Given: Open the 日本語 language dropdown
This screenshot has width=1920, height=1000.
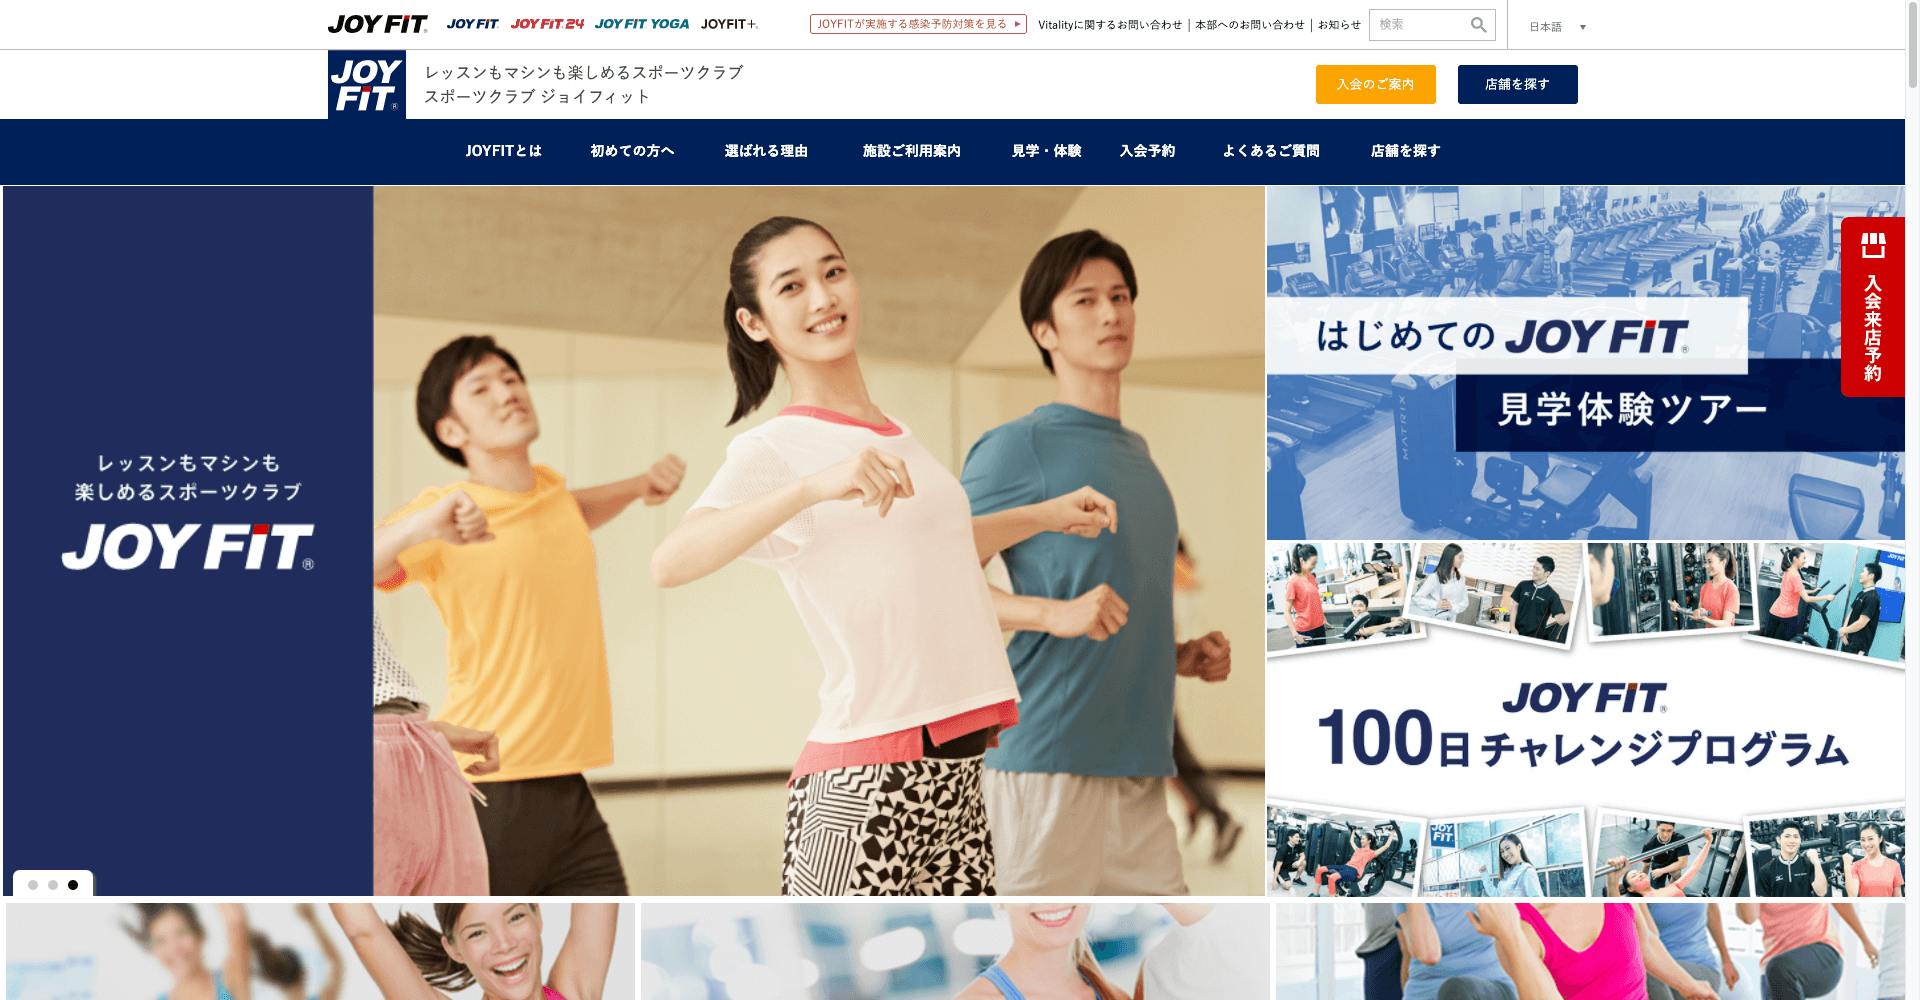Looking at the screenshot, I should [1557, 27].
